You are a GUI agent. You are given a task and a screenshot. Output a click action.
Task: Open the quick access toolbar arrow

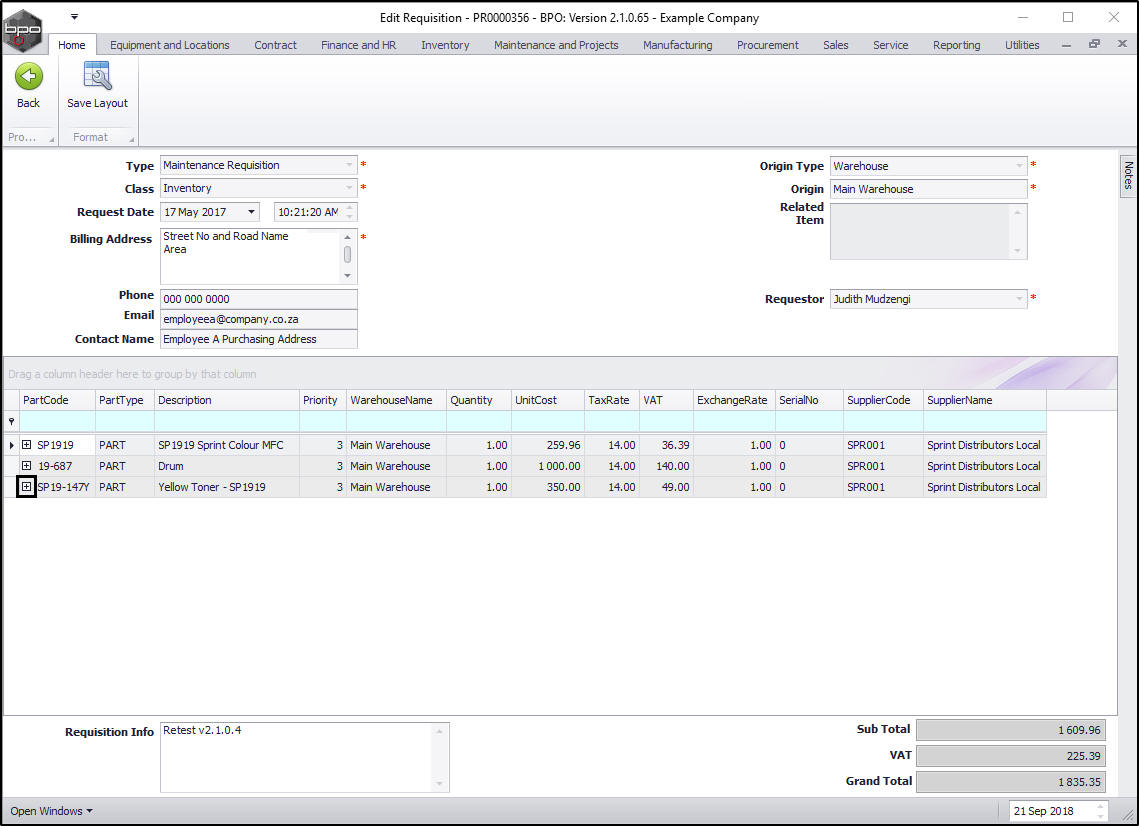coord(74,17)
